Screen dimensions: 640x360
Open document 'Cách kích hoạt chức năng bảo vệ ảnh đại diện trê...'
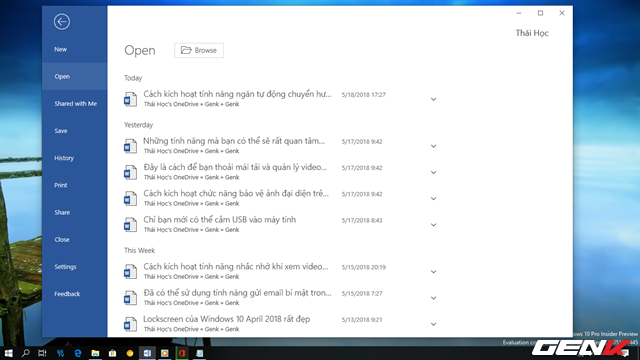point(236,193)
